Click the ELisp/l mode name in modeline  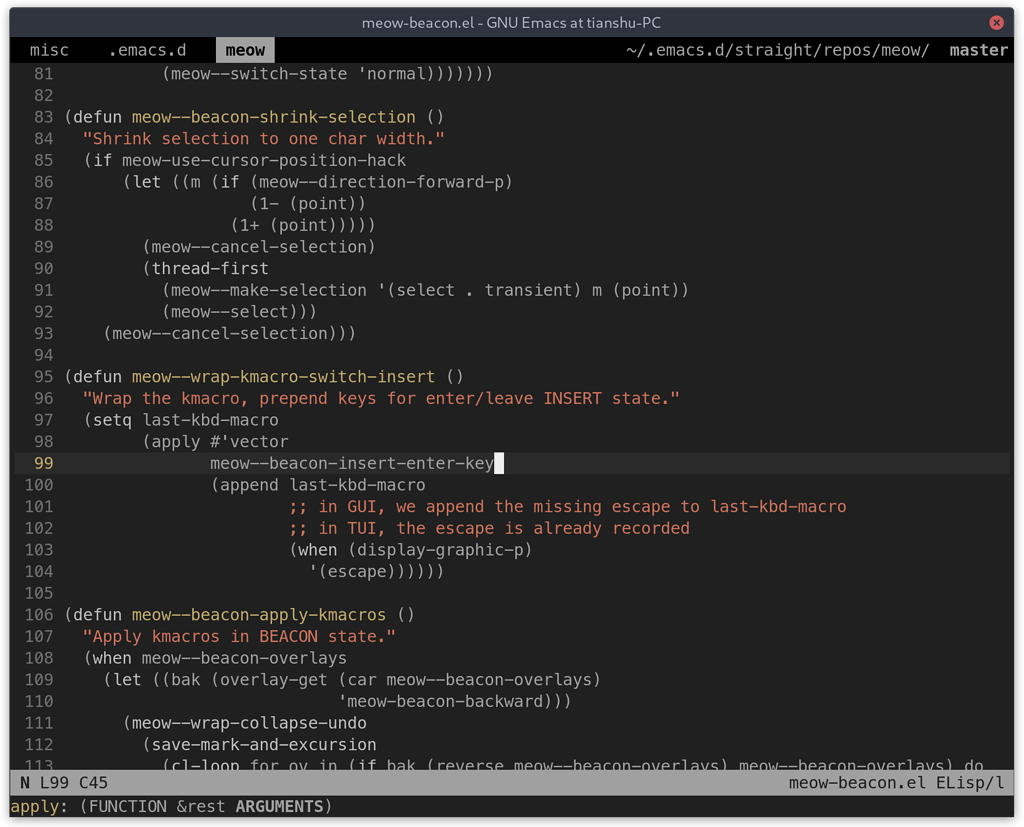969,782
